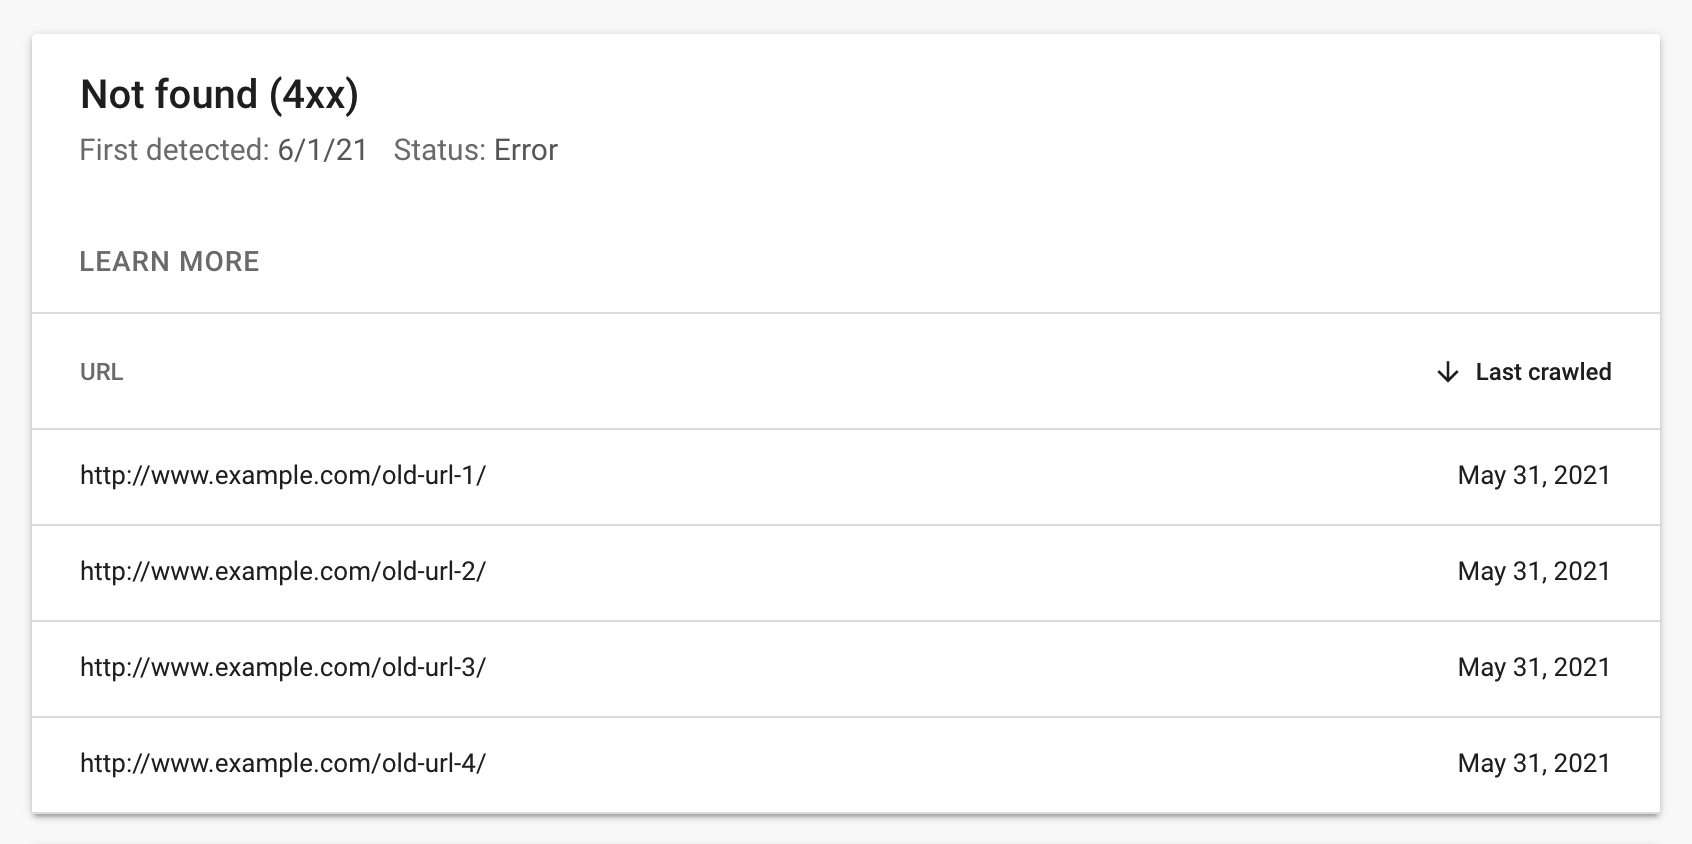Sort by the Last crawled column label
This screenshot has width=1692, height=844.
tap(1543, 372)
